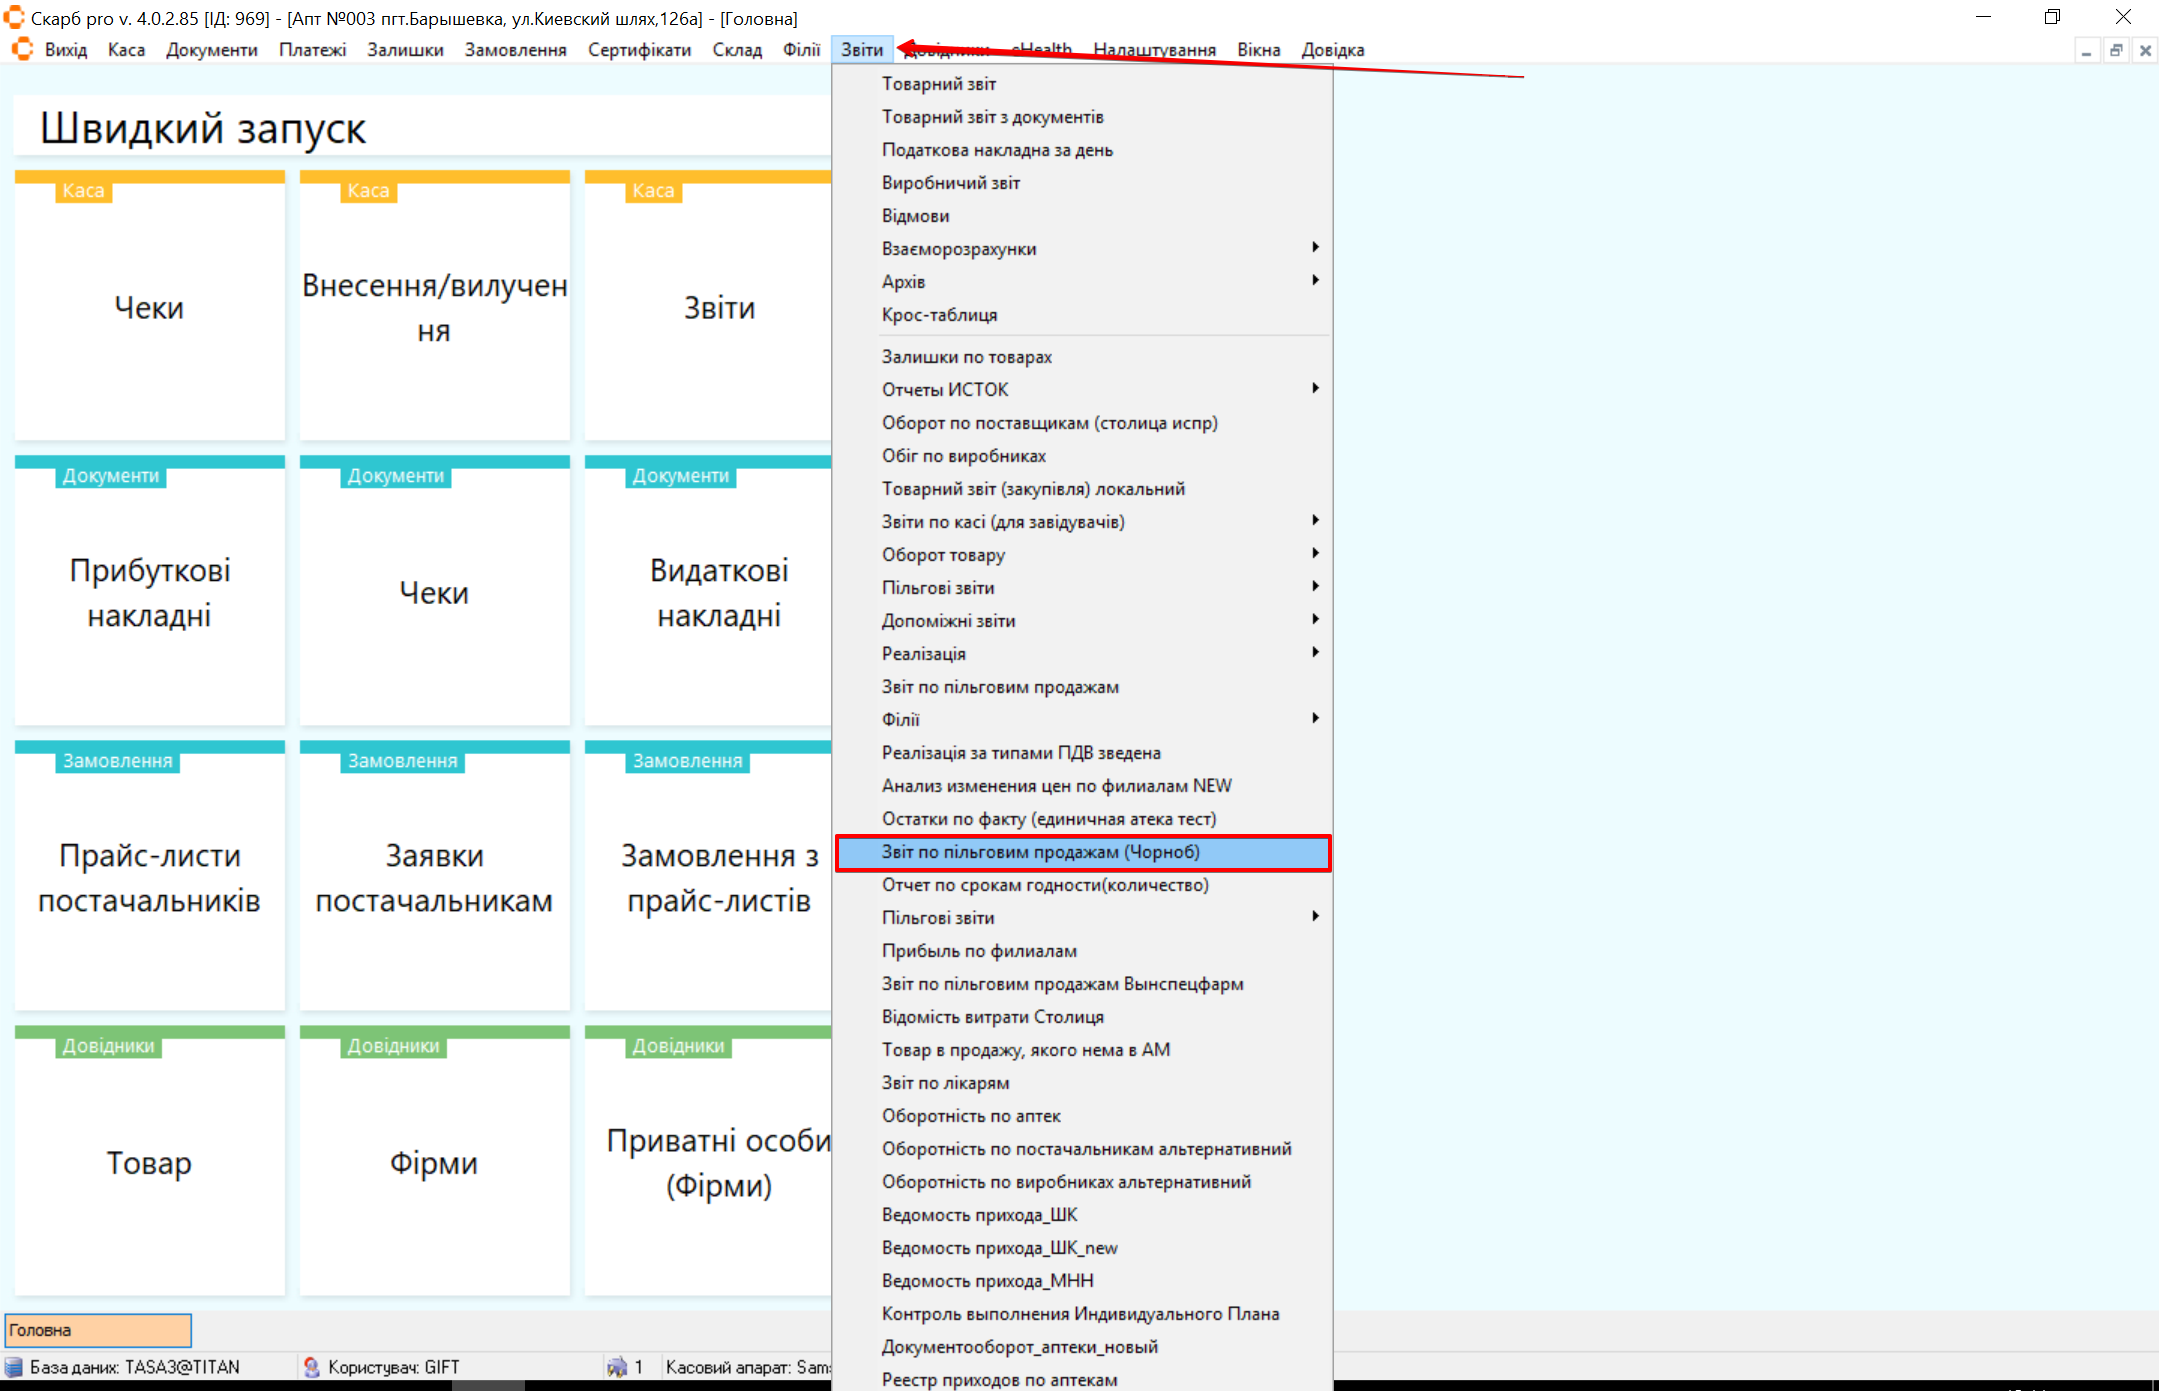The image size is (2159, 1391).
Task: Click the Скарб app logo icon in title bar
Action: [x=14, y=18]
